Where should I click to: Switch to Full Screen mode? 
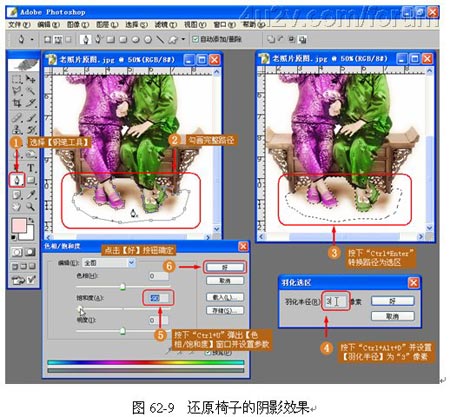coord(32,267)
